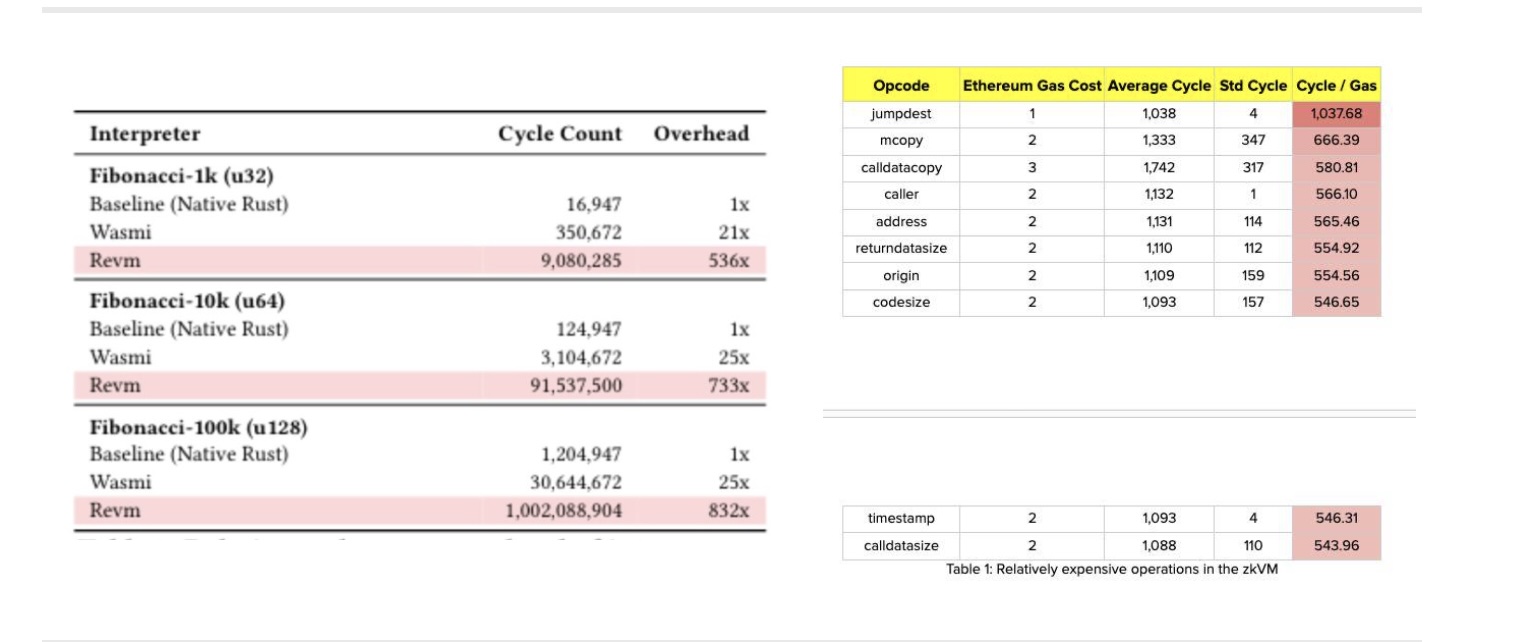
Task: Select the calldatacopy opcode cell
Action: tap(900, 168)
